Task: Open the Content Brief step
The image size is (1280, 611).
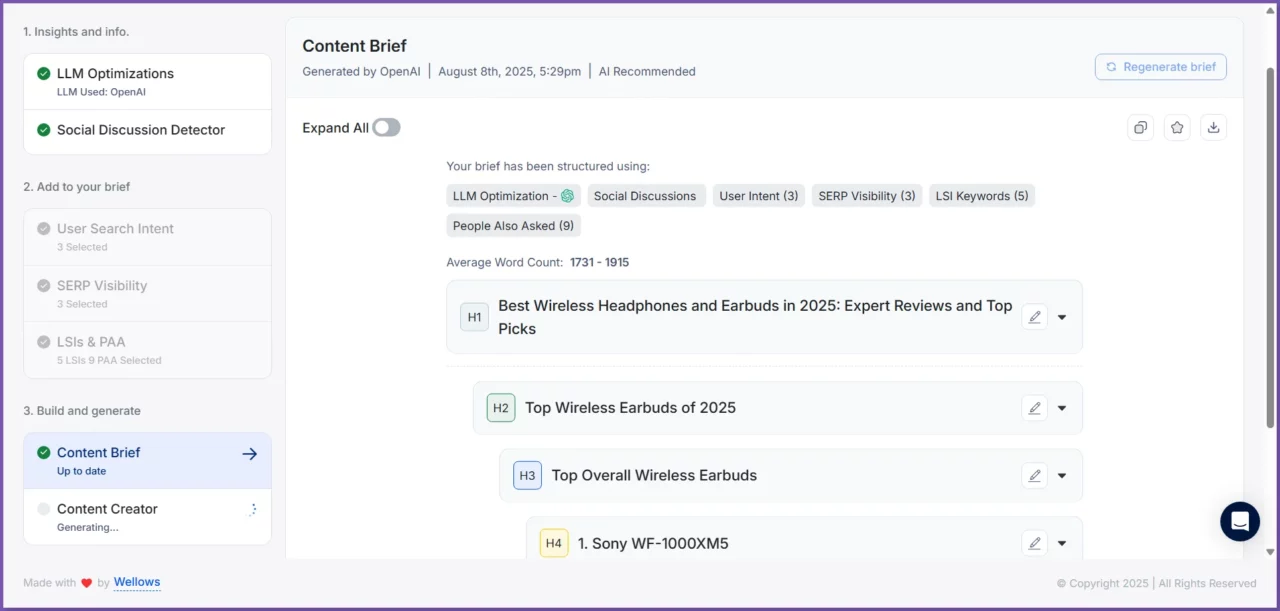Action: 147,460
